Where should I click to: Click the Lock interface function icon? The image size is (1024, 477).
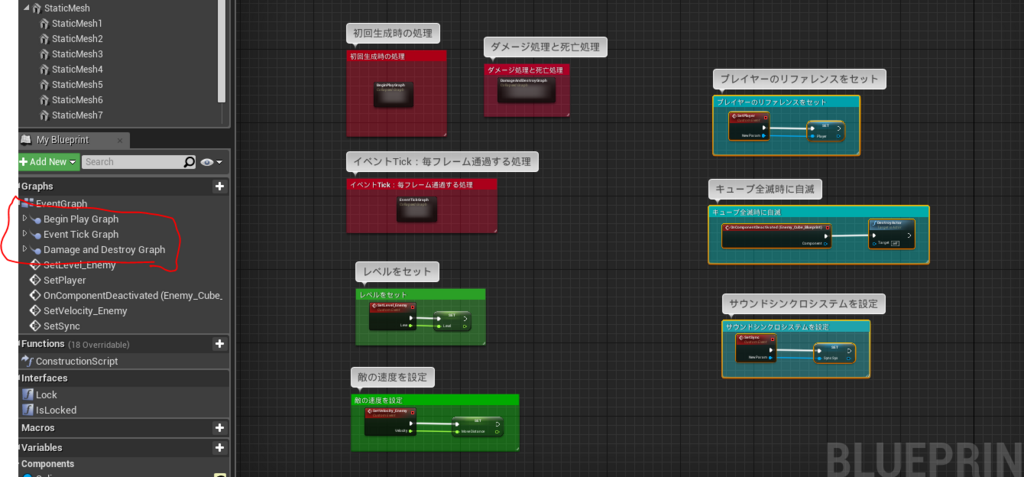click(28, 395)
